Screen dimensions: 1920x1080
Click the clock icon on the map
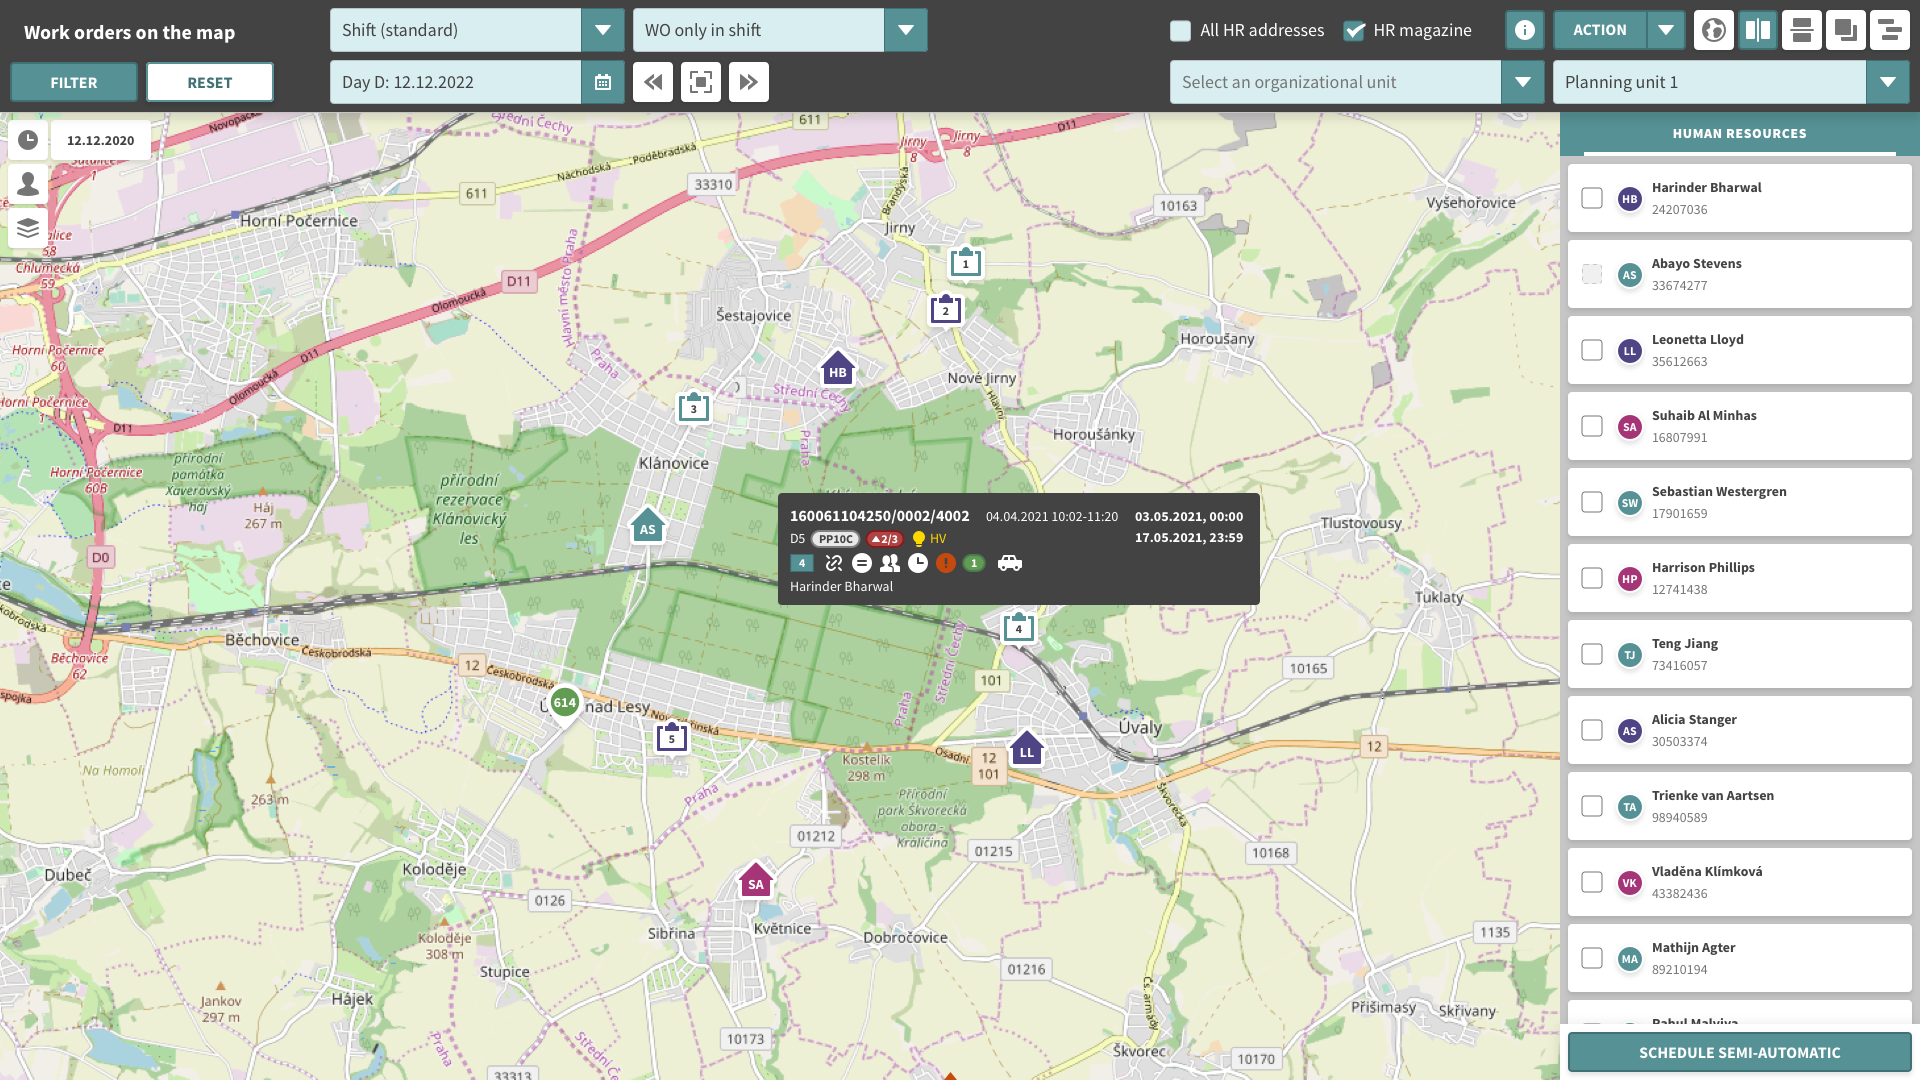28,140
